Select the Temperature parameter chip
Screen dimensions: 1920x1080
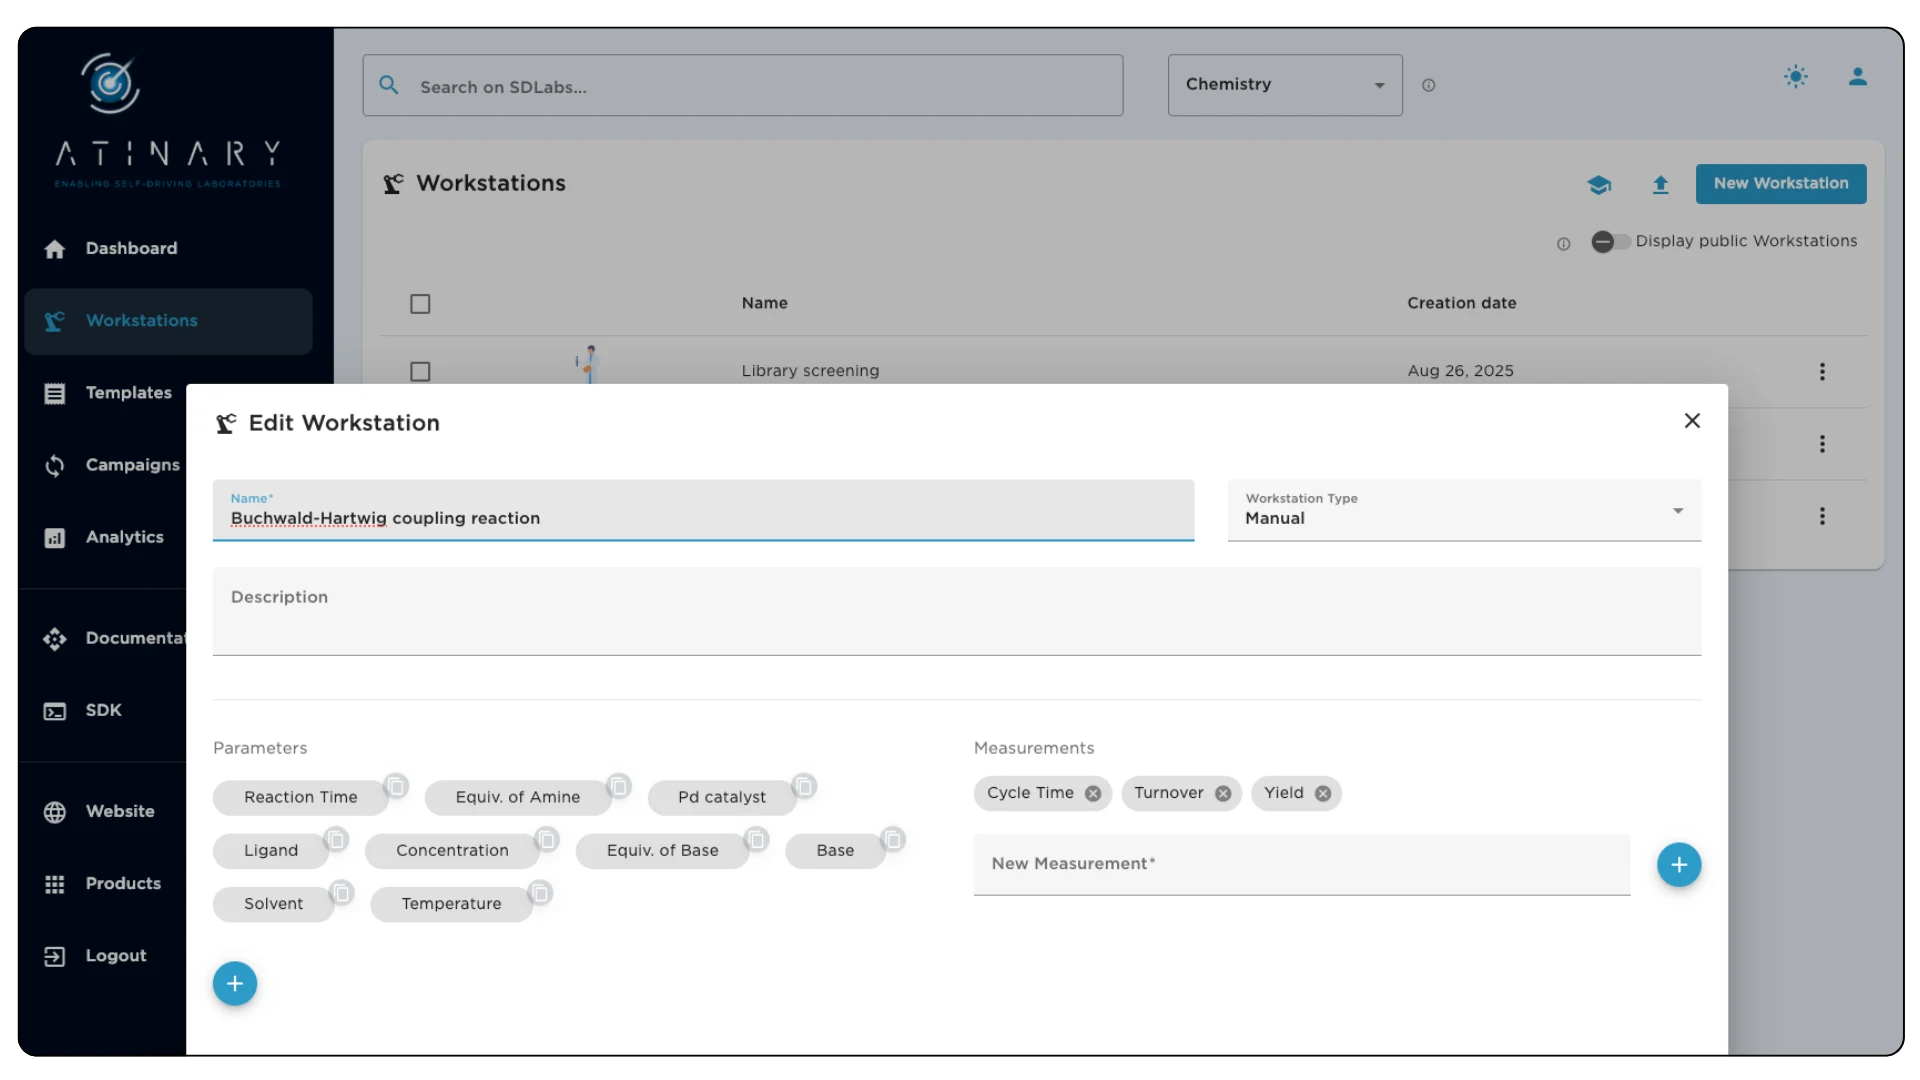click(451, 904)
